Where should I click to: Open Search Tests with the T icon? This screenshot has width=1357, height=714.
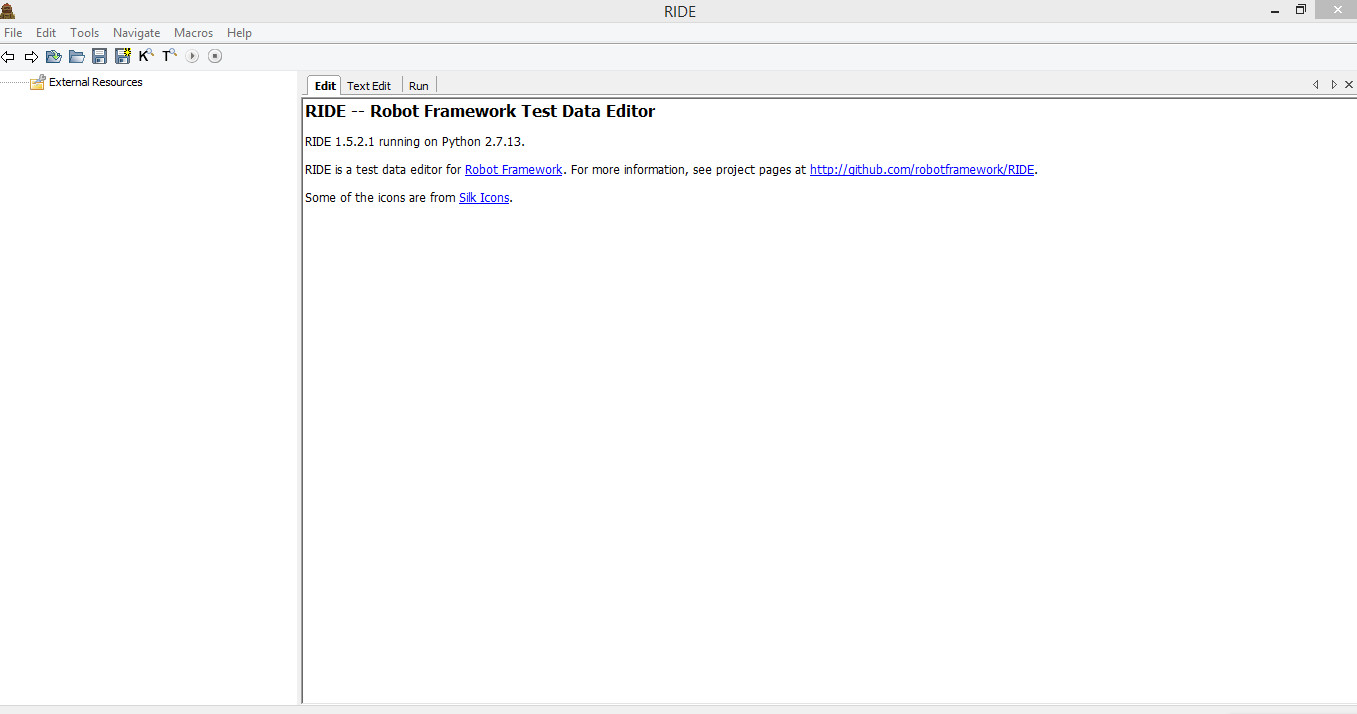click(169, 56)
